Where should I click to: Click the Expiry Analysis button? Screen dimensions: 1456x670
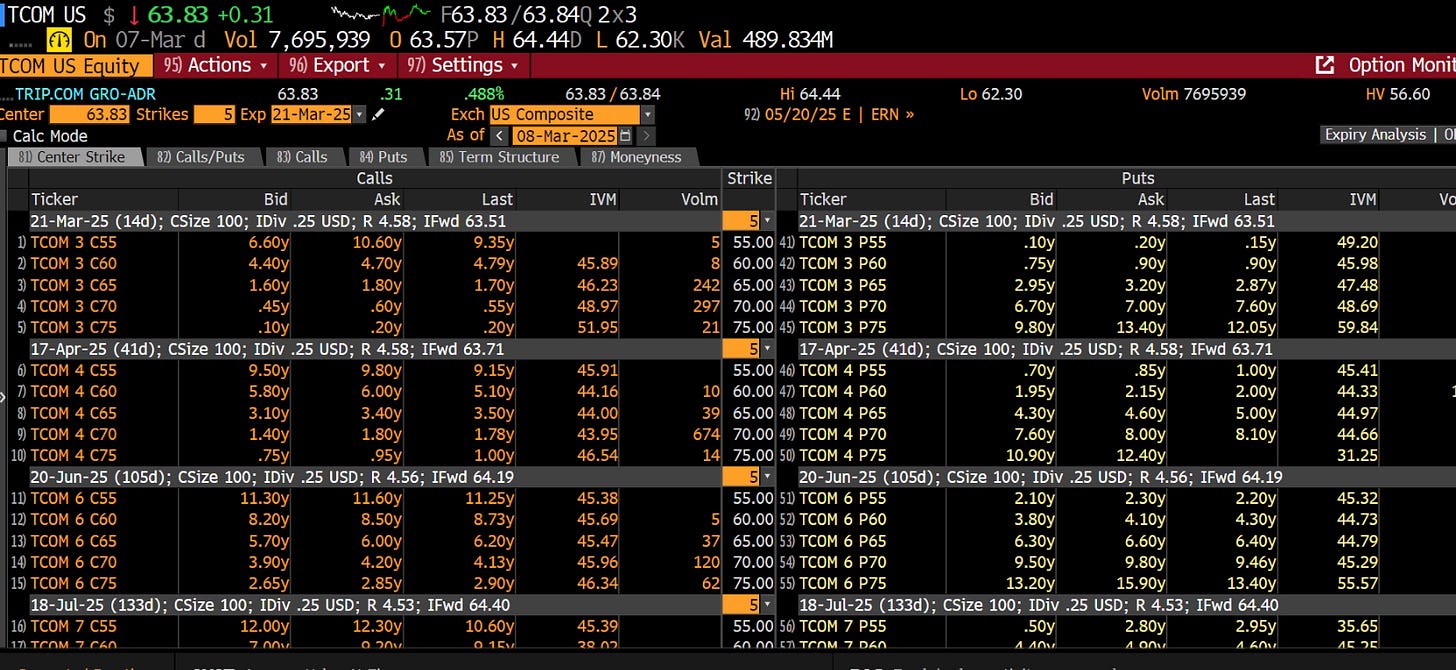[x=1375, y=135]
